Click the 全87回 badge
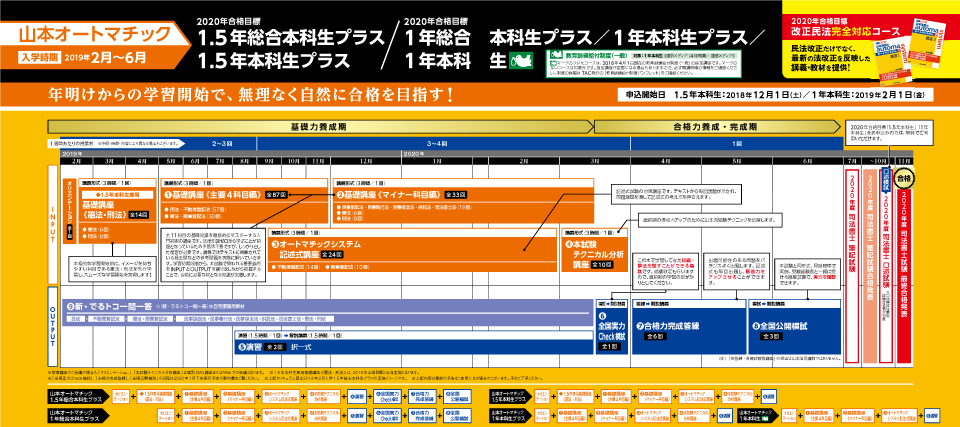Screen dimensions: 960x427 (x=276, y=194)
